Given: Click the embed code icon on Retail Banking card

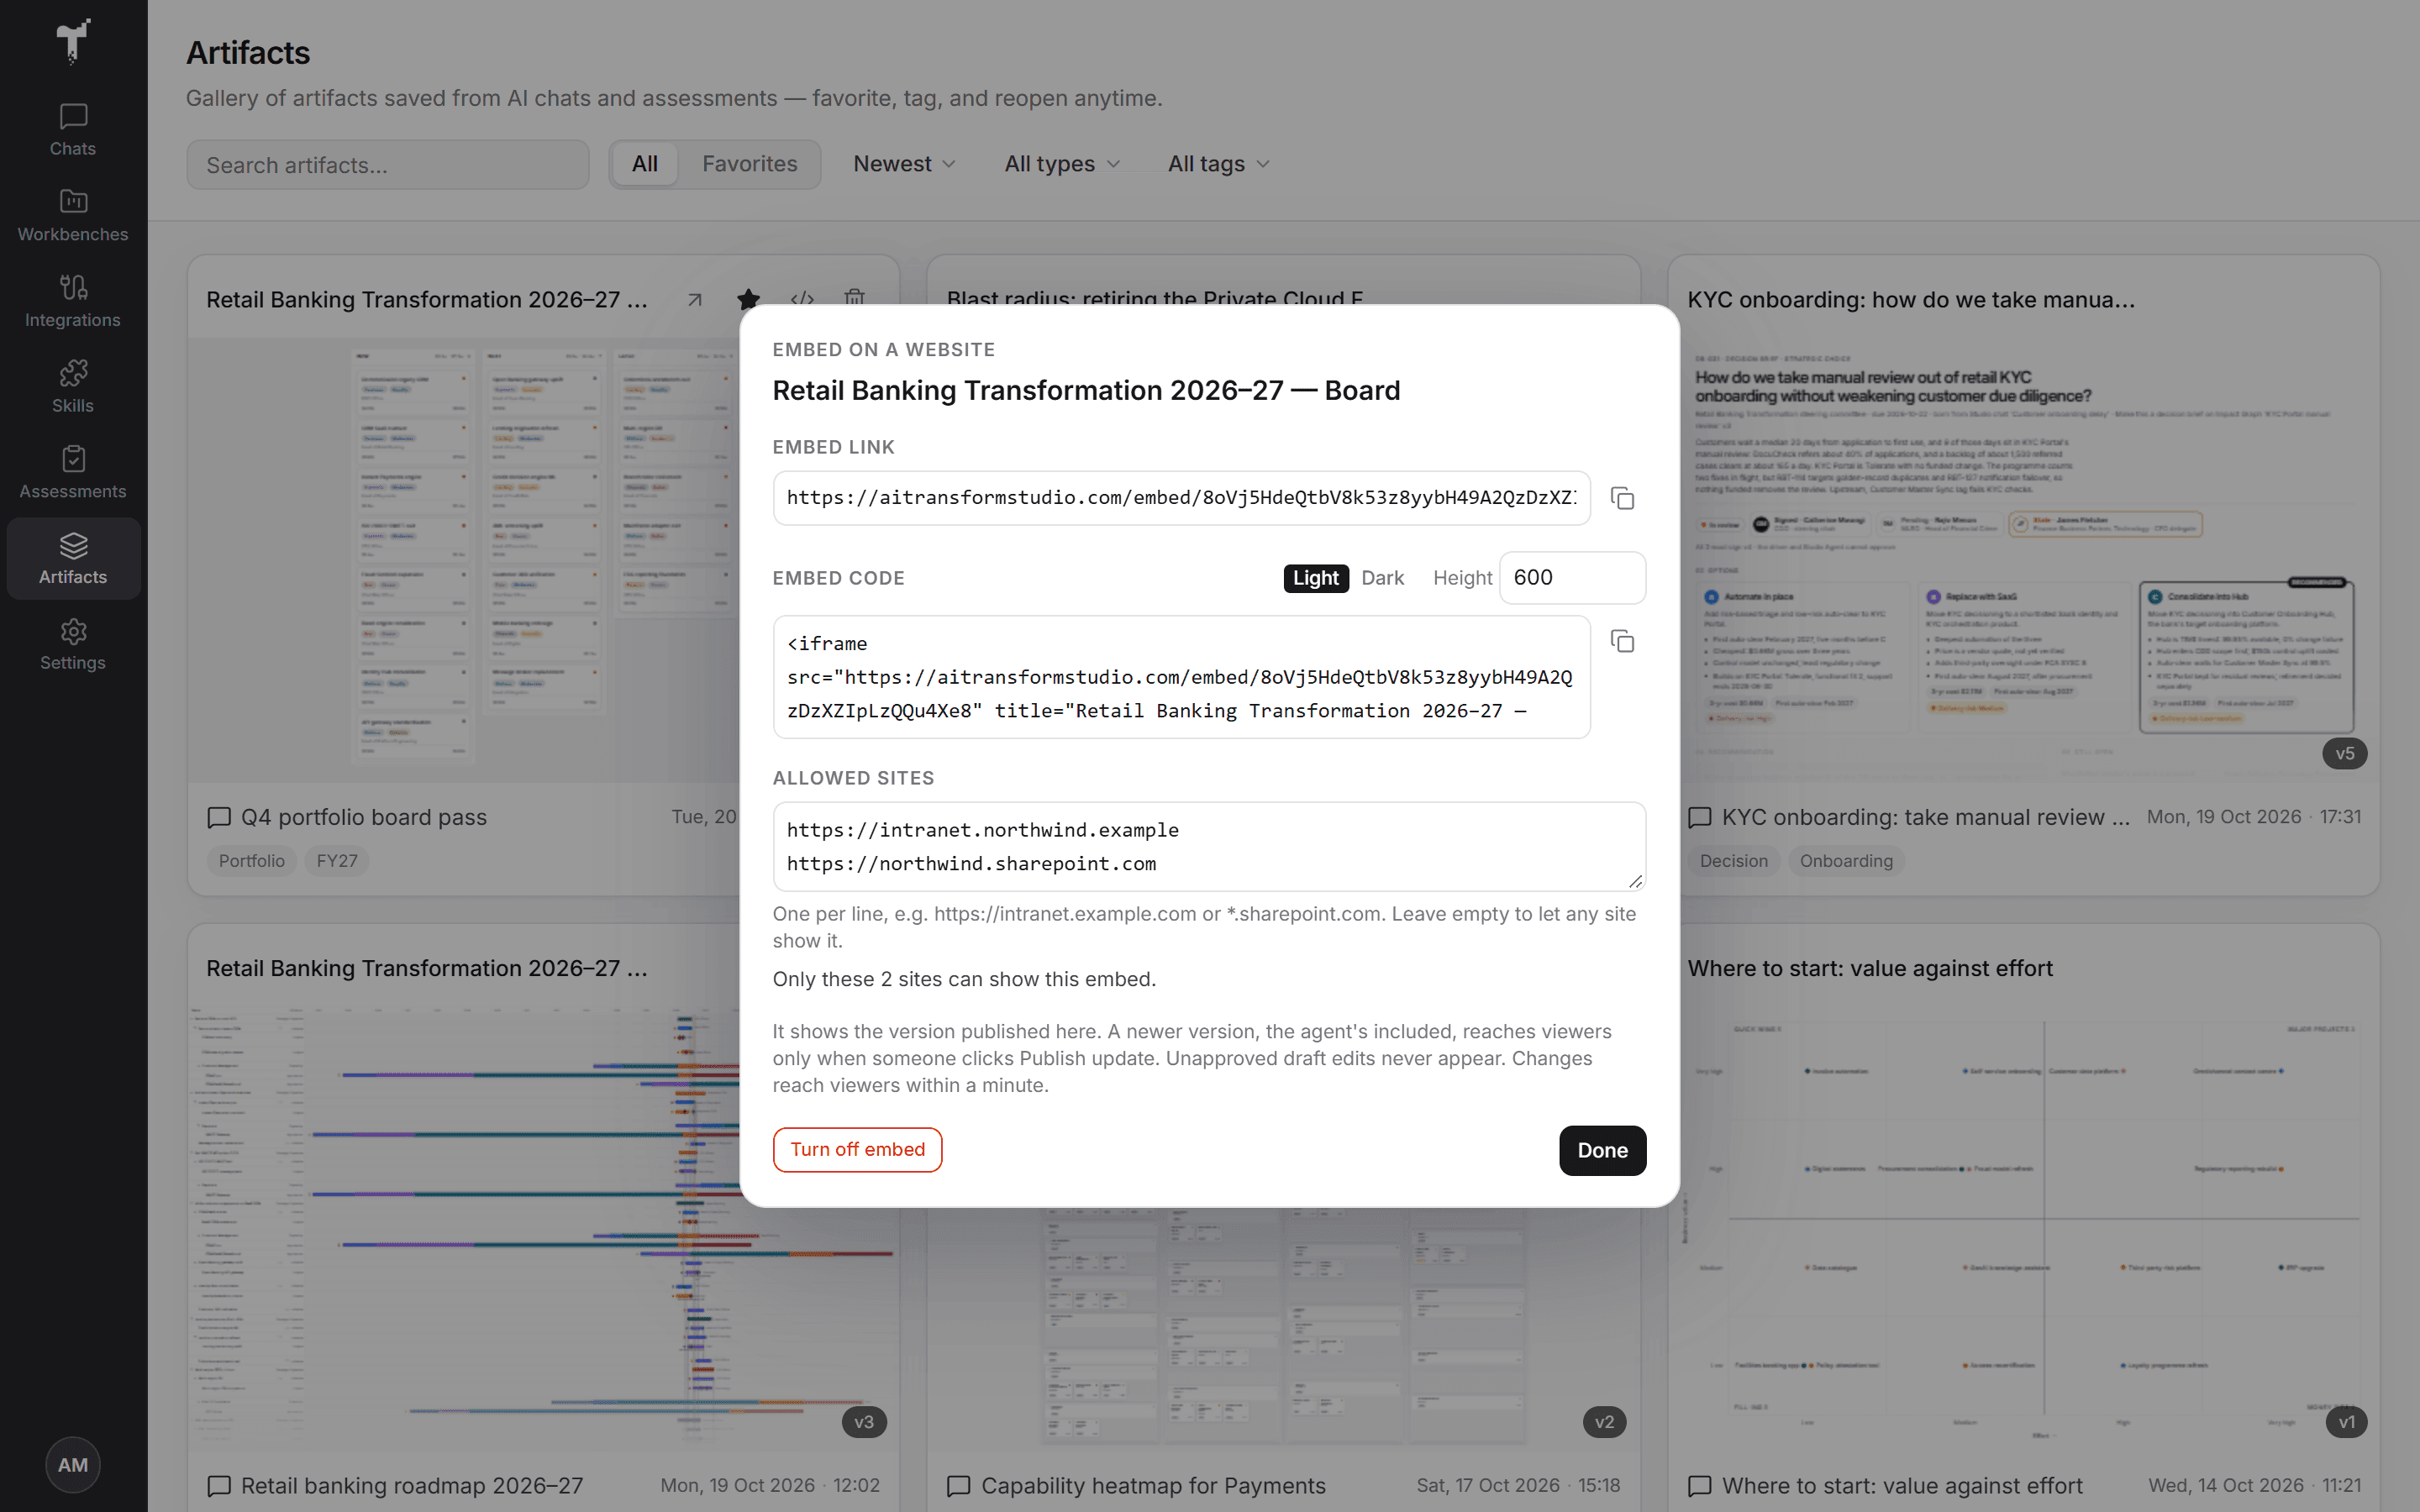Looking at the screenshot, I should 802,299.
